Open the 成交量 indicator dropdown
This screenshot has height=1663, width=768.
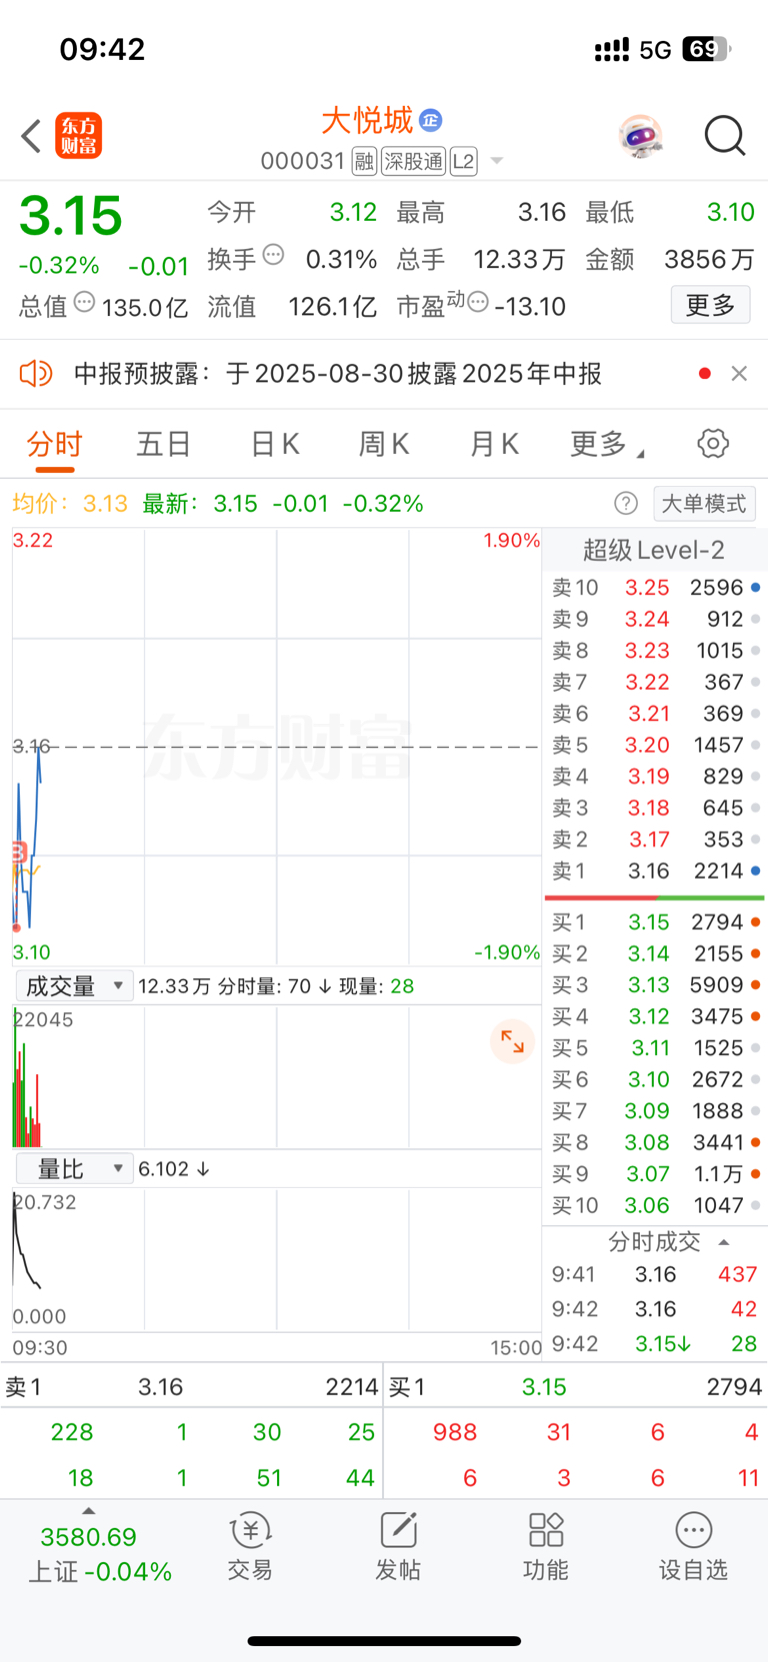[74, 986]
